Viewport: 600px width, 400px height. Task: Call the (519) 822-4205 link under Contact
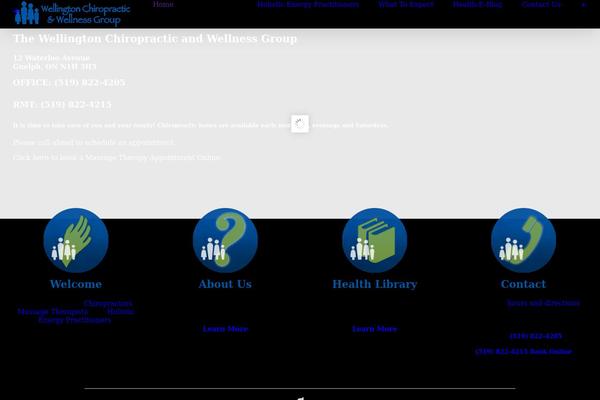point(536,336)
